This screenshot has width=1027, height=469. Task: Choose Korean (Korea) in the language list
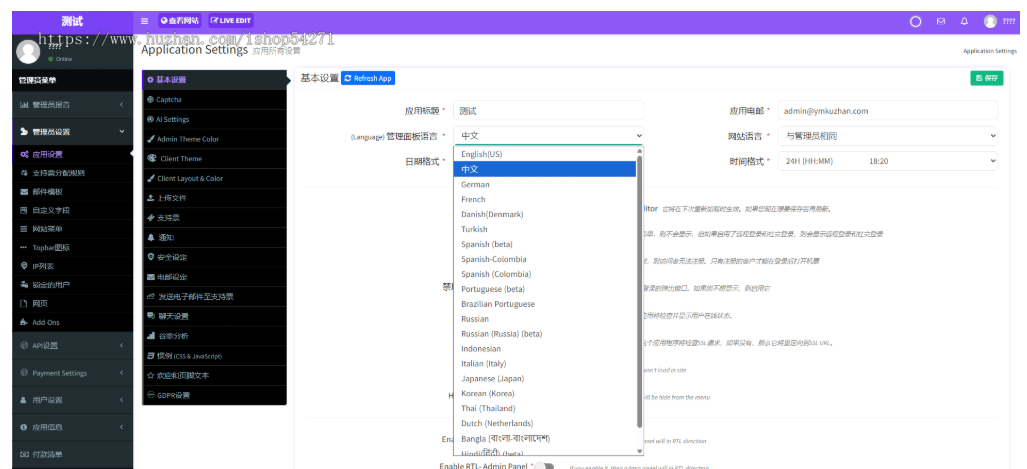pyautogui.click(x=545, y=394)
